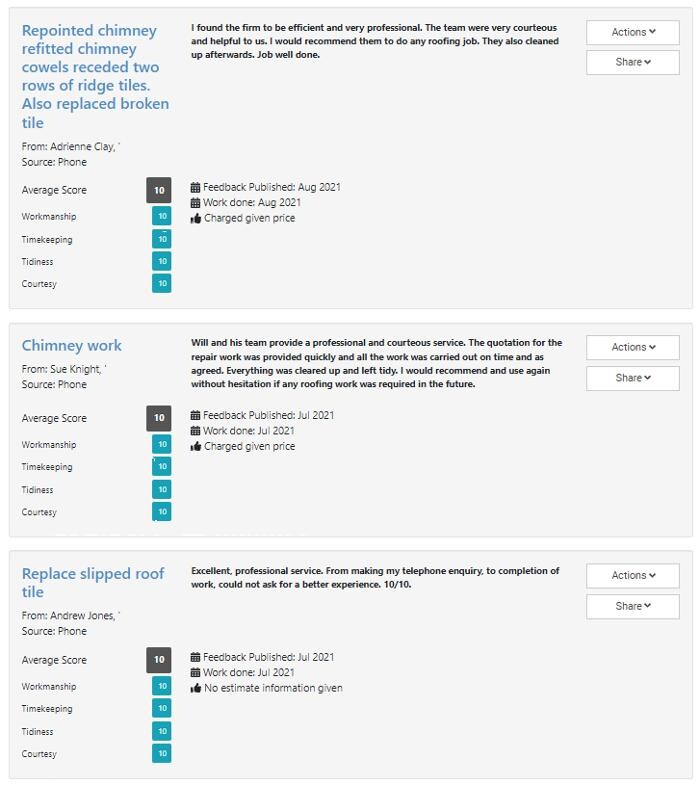
Task: Open the Repointed chimney review title link
Action: (95, 76)
